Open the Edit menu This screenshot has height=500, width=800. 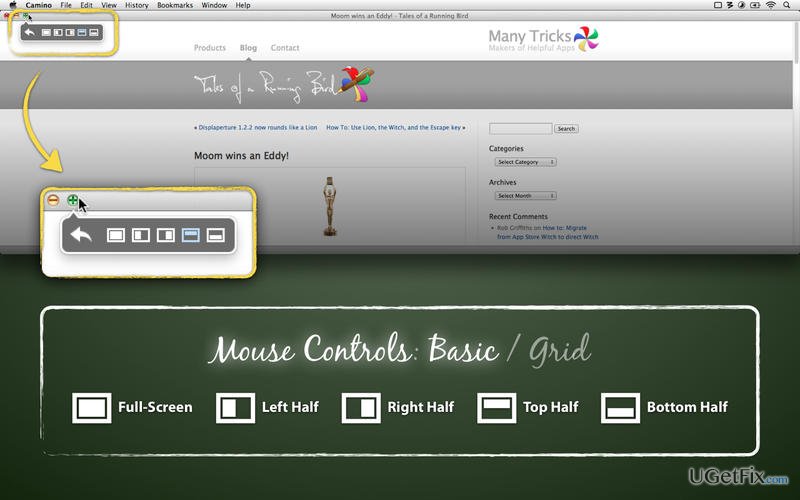(87, 5)
